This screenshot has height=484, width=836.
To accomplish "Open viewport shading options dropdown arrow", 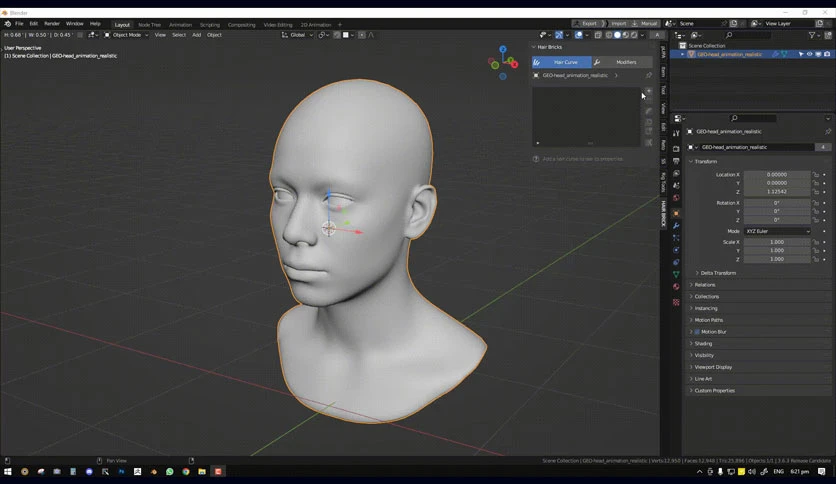I will pos(642,35).
